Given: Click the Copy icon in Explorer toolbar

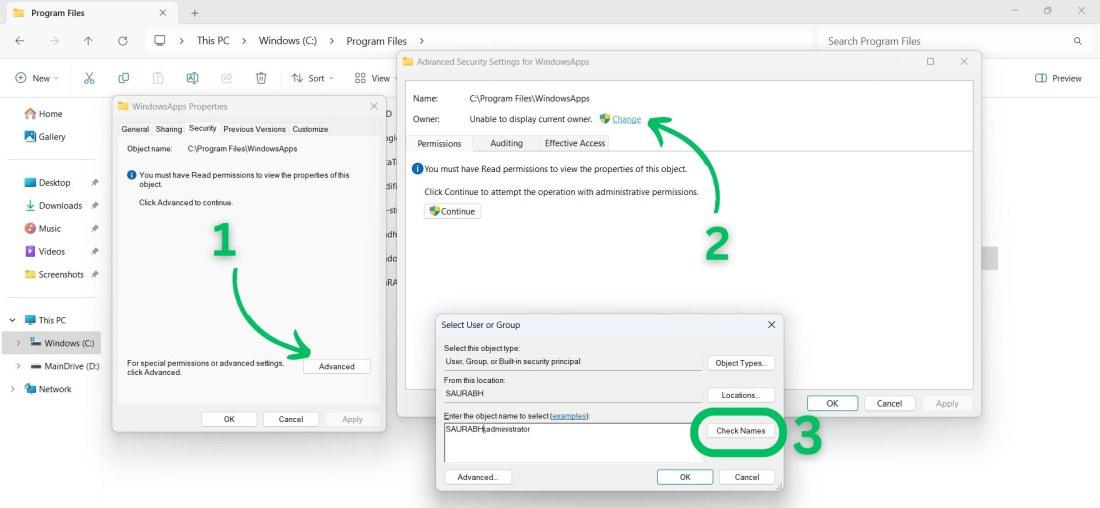Looking at the screenshot, I should pyautogui.click(x=123, y=78).
